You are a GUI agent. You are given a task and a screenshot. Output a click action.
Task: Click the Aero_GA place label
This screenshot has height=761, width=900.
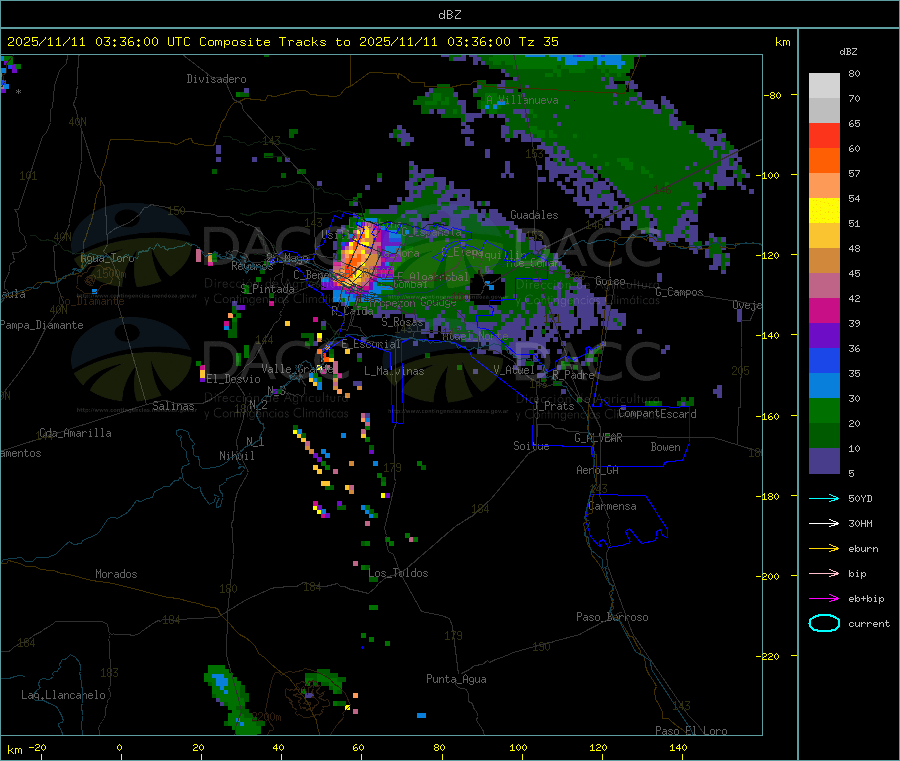point(598,470)
